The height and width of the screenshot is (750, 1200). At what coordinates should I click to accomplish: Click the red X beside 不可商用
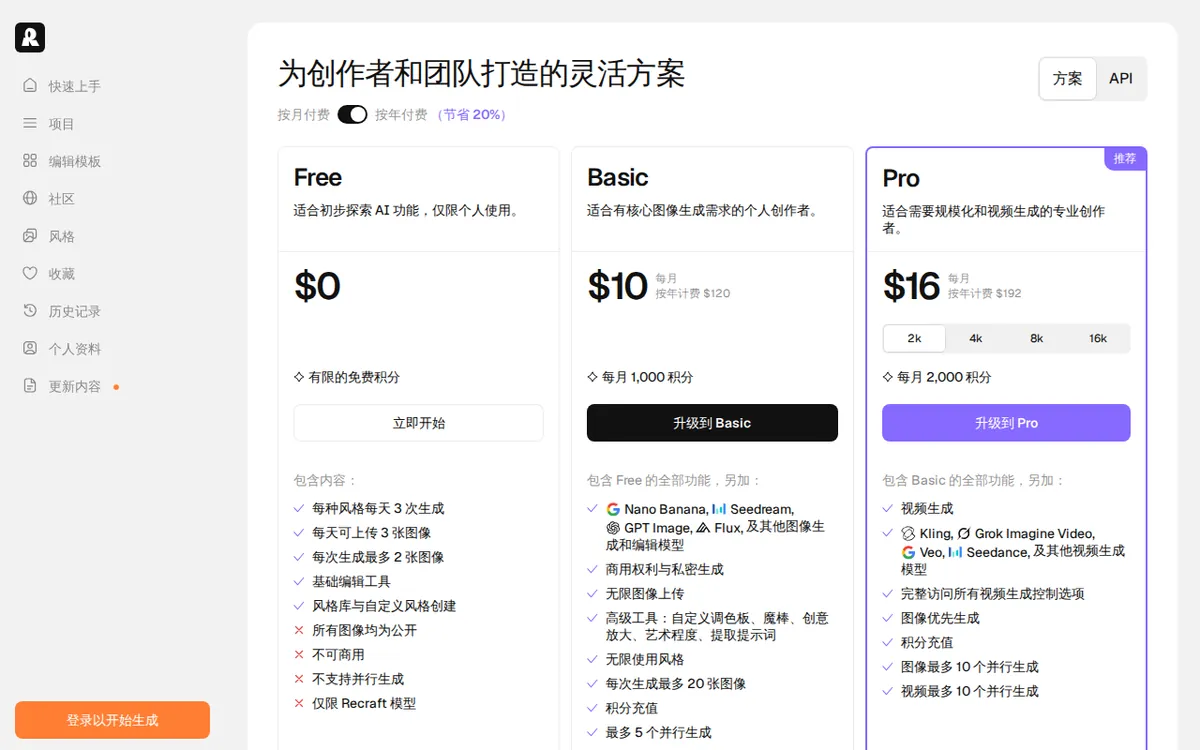pyautogui.click(x=299, y=655)
